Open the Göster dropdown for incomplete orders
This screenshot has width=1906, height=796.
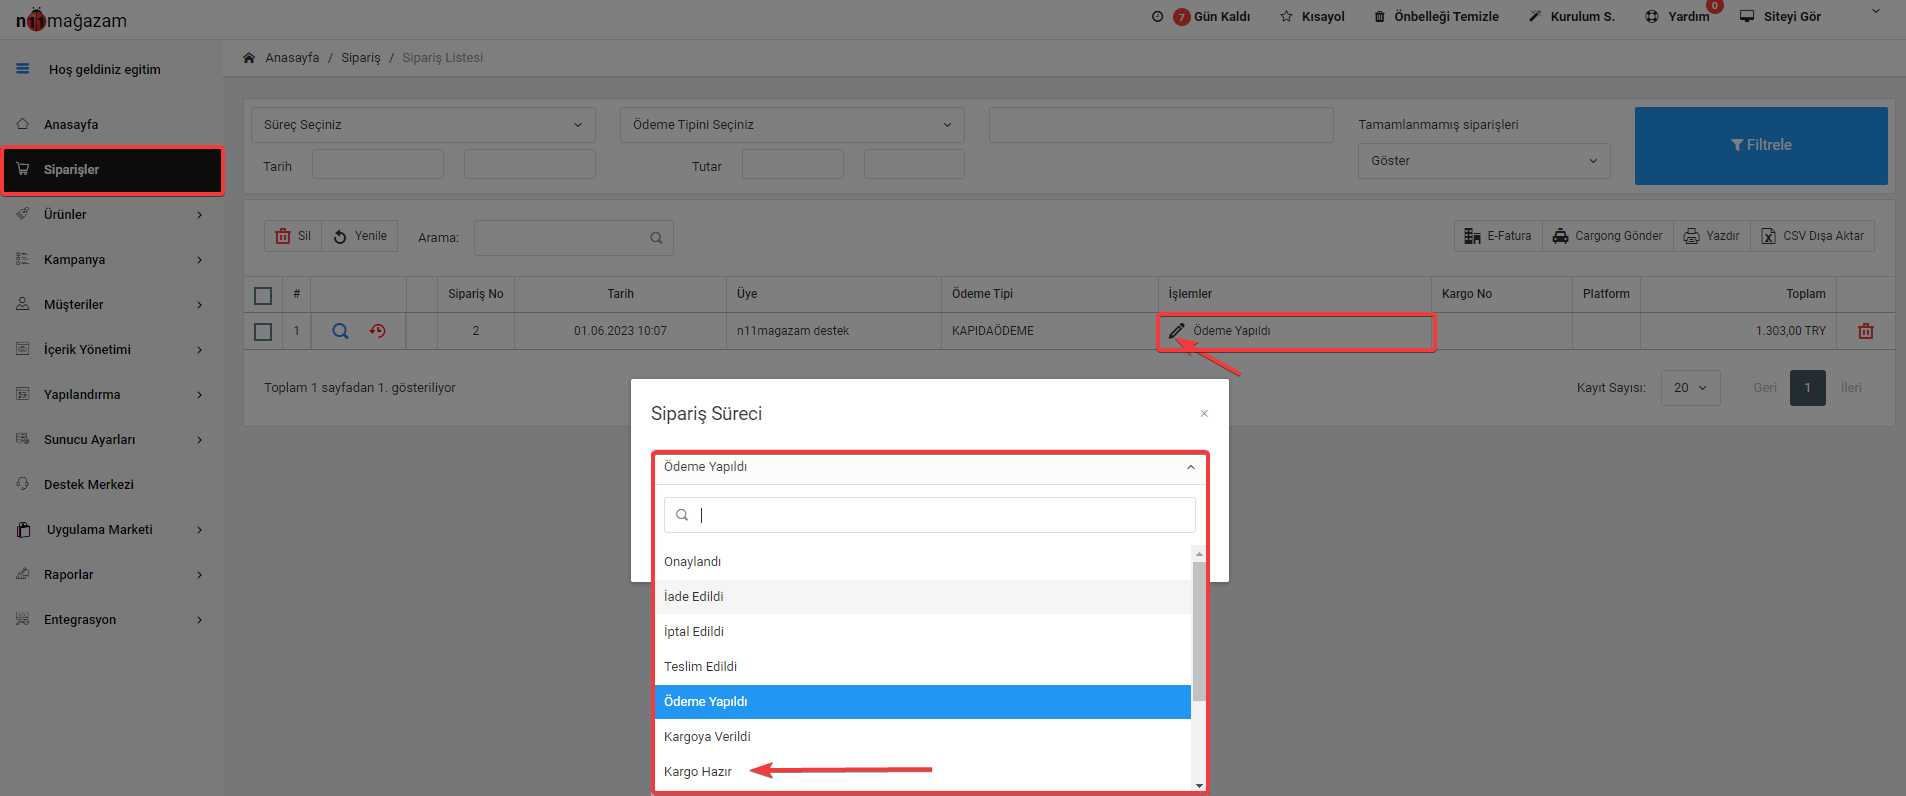coord(1484,161)
